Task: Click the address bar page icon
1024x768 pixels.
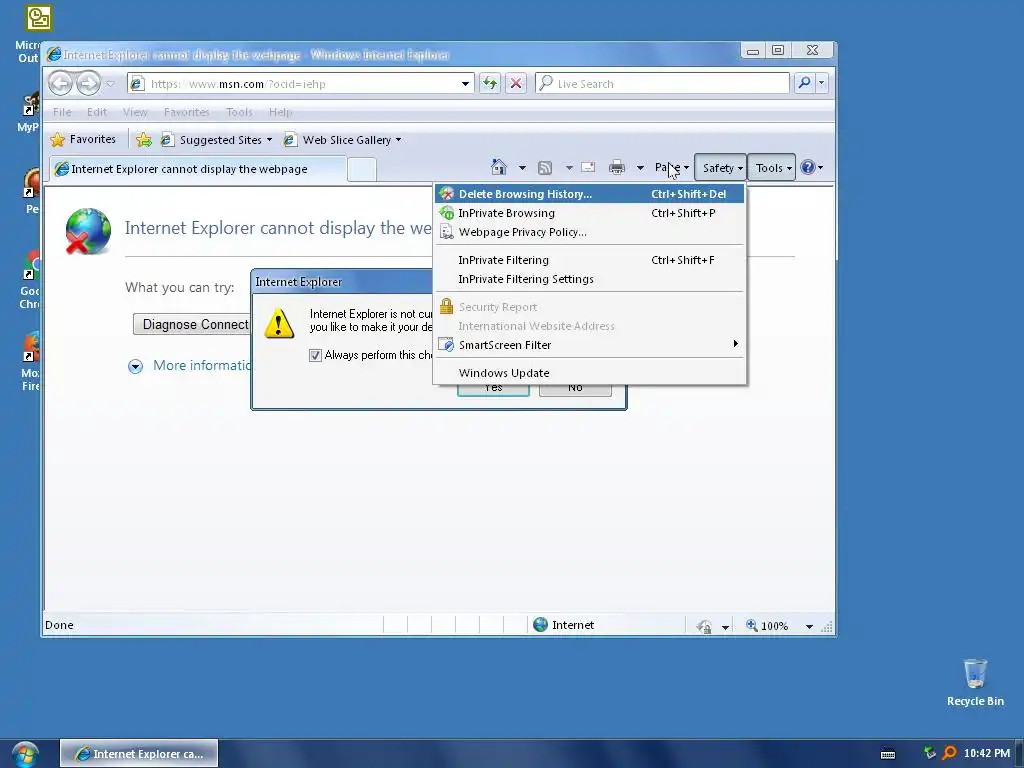Action: coord(137,84)
